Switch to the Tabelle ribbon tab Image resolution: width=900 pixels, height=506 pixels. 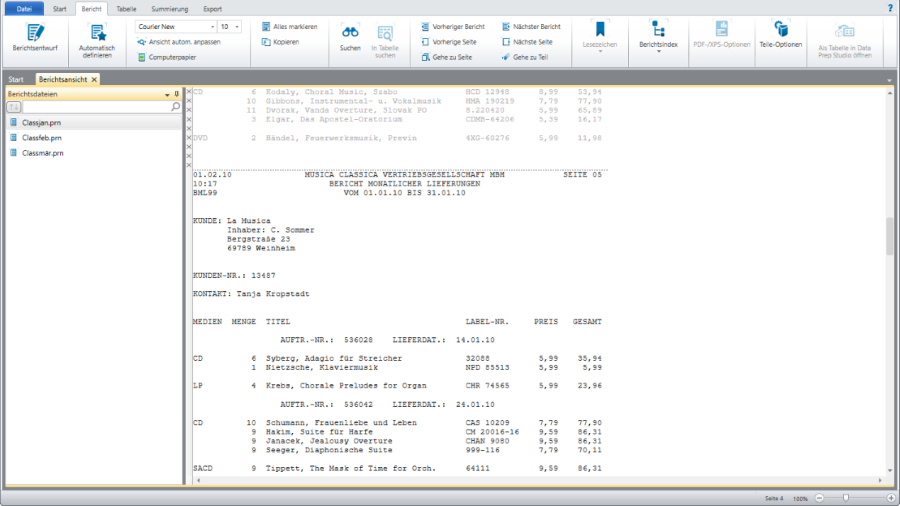tap(126, 8)
